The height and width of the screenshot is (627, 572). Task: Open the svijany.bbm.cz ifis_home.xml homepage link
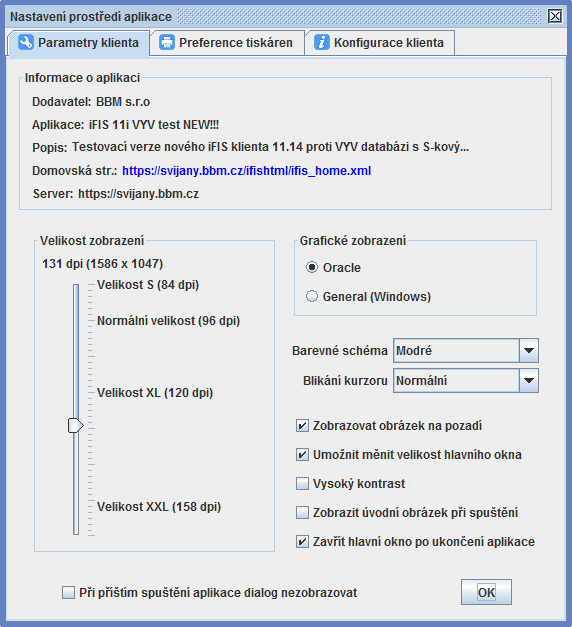[246, 171]
